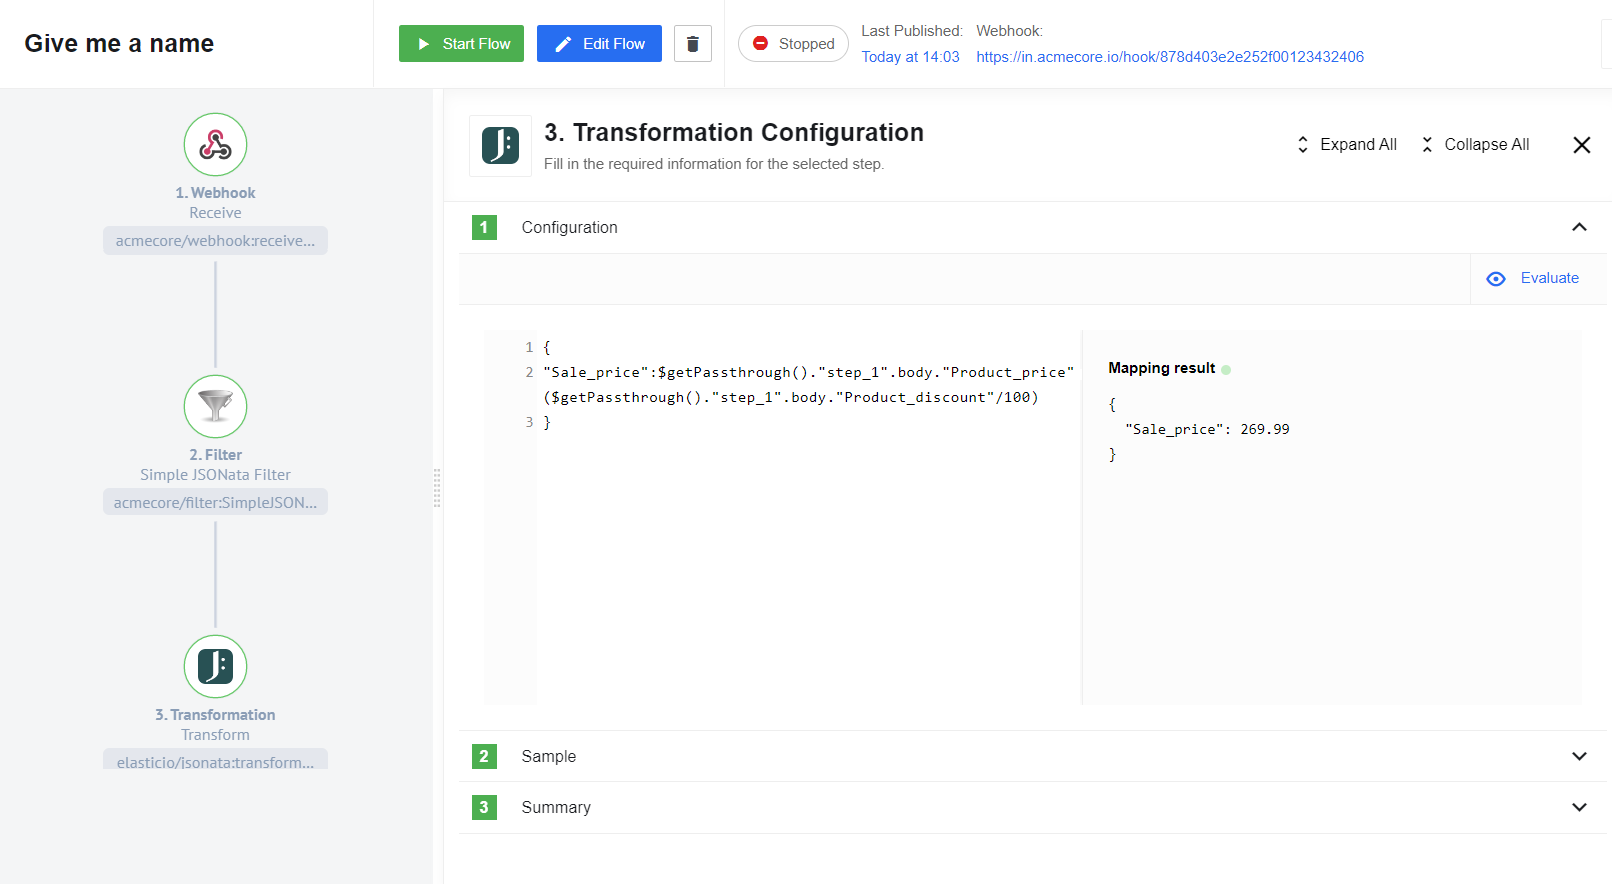The image size is (1612, 884).
Task: Delete flow using trash icon
Action: (693, 43)
